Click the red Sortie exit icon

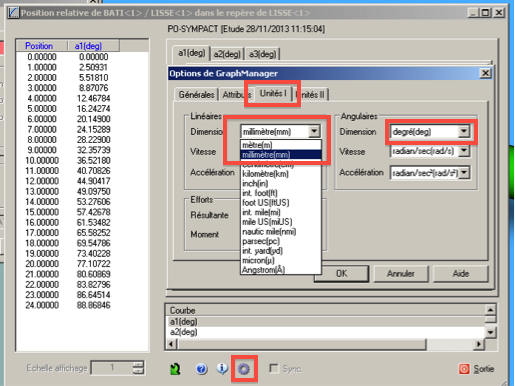(464, 369)
